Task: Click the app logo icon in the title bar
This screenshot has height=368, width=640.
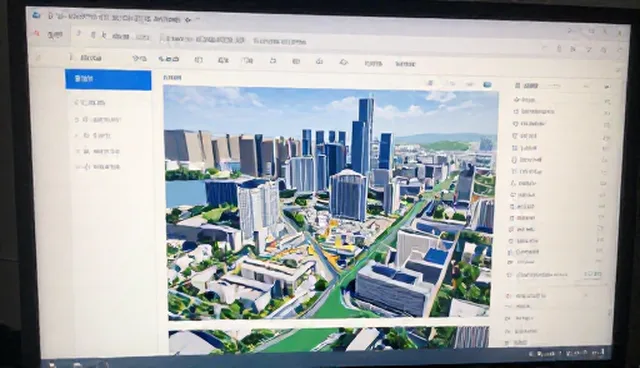Action: (x=36, y=15)
